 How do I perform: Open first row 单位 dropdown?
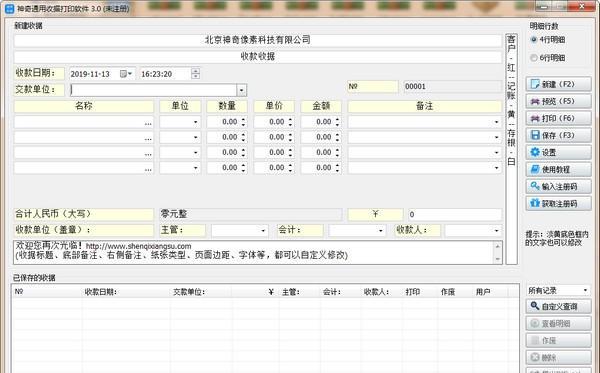click(x=196, y=122)
